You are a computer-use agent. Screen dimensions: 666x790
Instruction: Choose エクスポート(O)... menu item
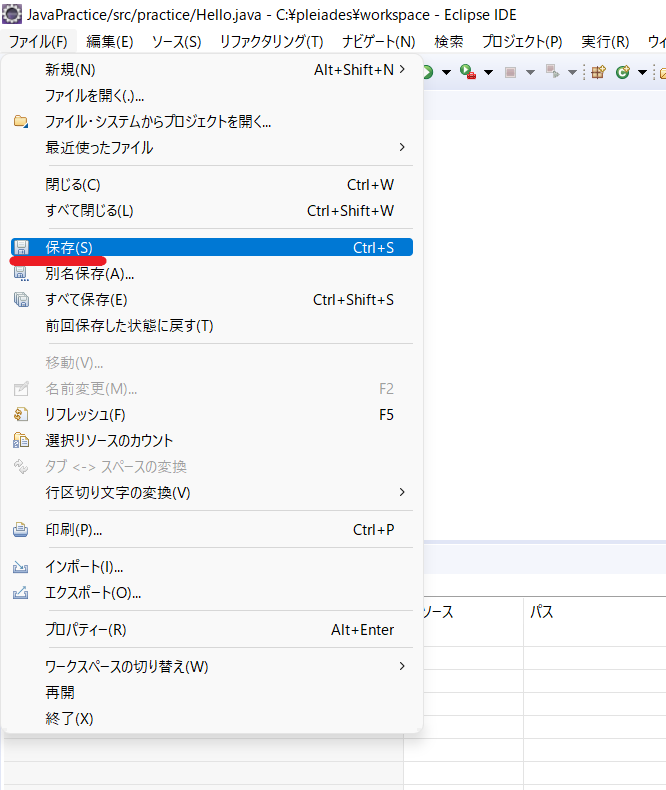pyautogui.click(x=212, y=593)
